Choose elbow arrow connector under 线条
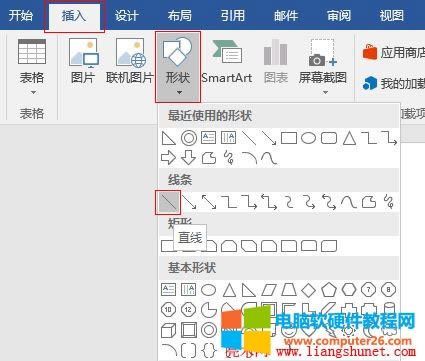The image size is (425, 361). click(x=249, y=202)
